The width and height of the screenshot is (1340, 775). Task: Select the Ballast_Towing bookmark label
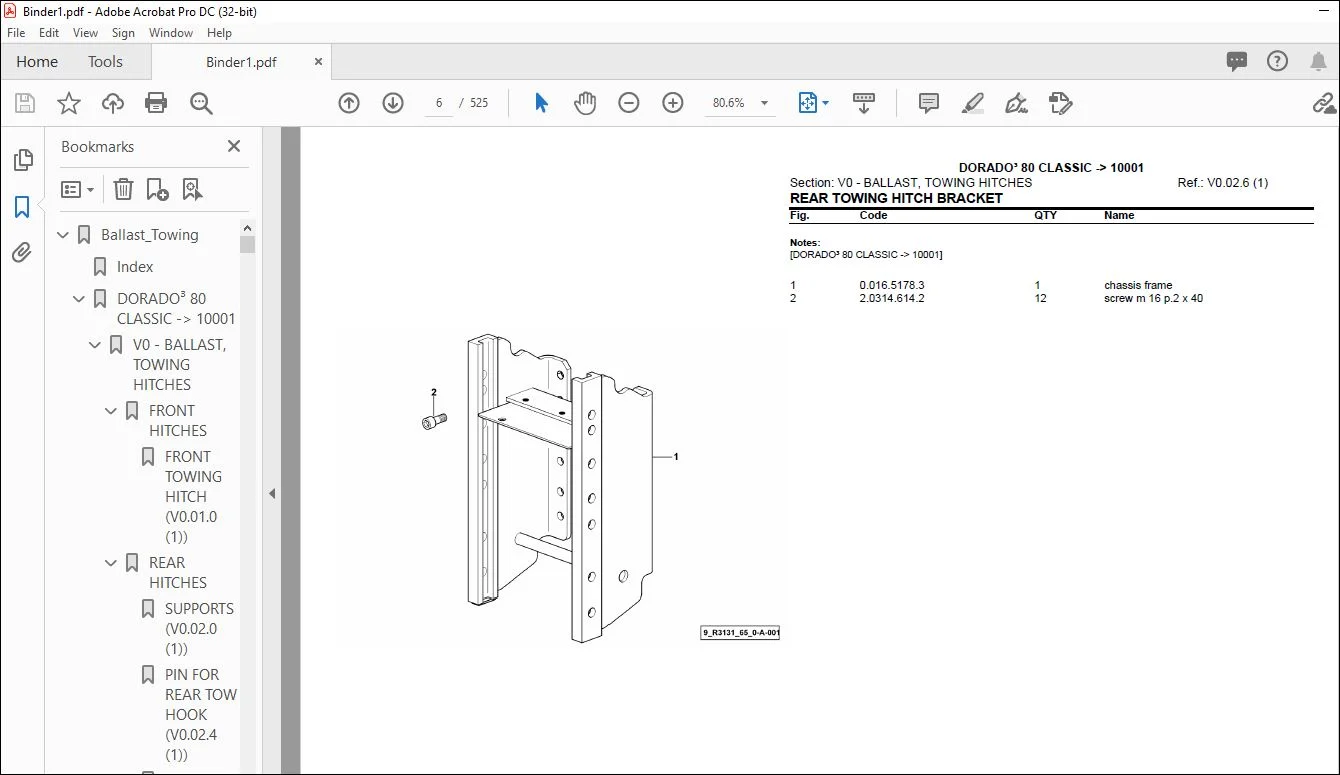click(150, 235)
